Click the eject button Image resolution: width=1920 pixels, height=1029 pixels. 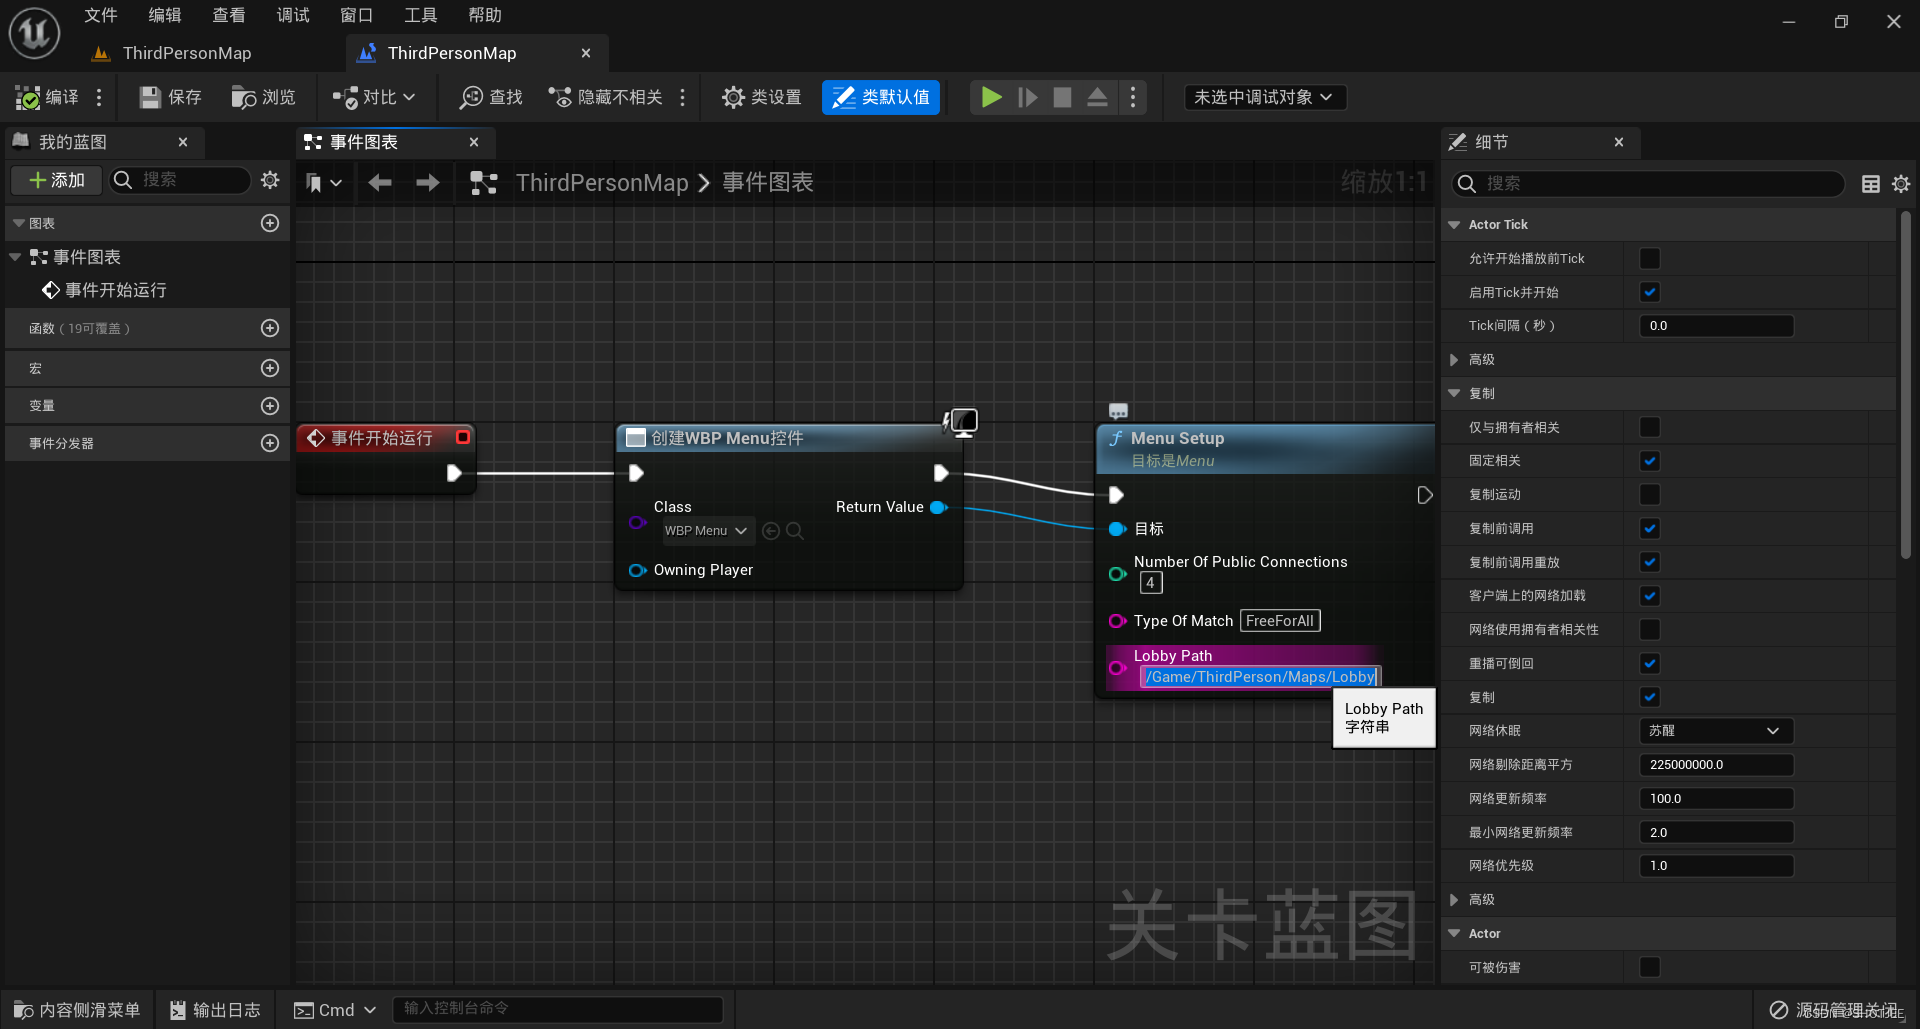click(1097, 97)
